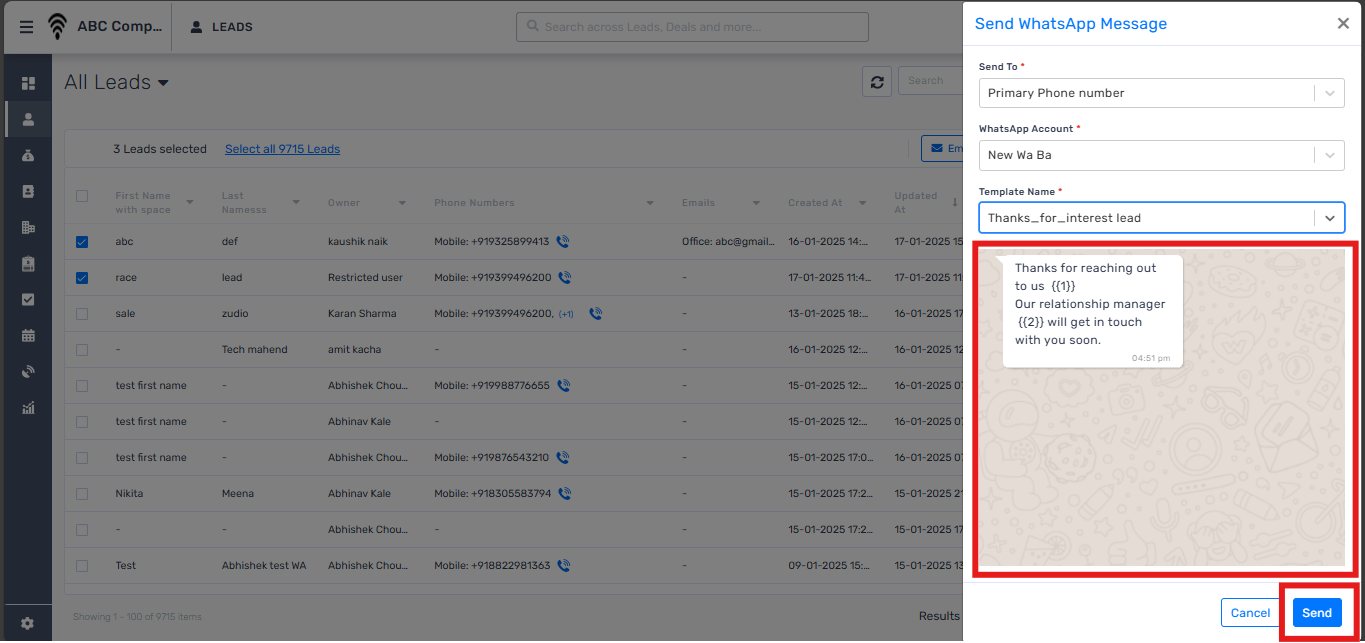Open the Leads person icon in sidebar
This screenshot has height=643, width=1365.
point(28,119)
